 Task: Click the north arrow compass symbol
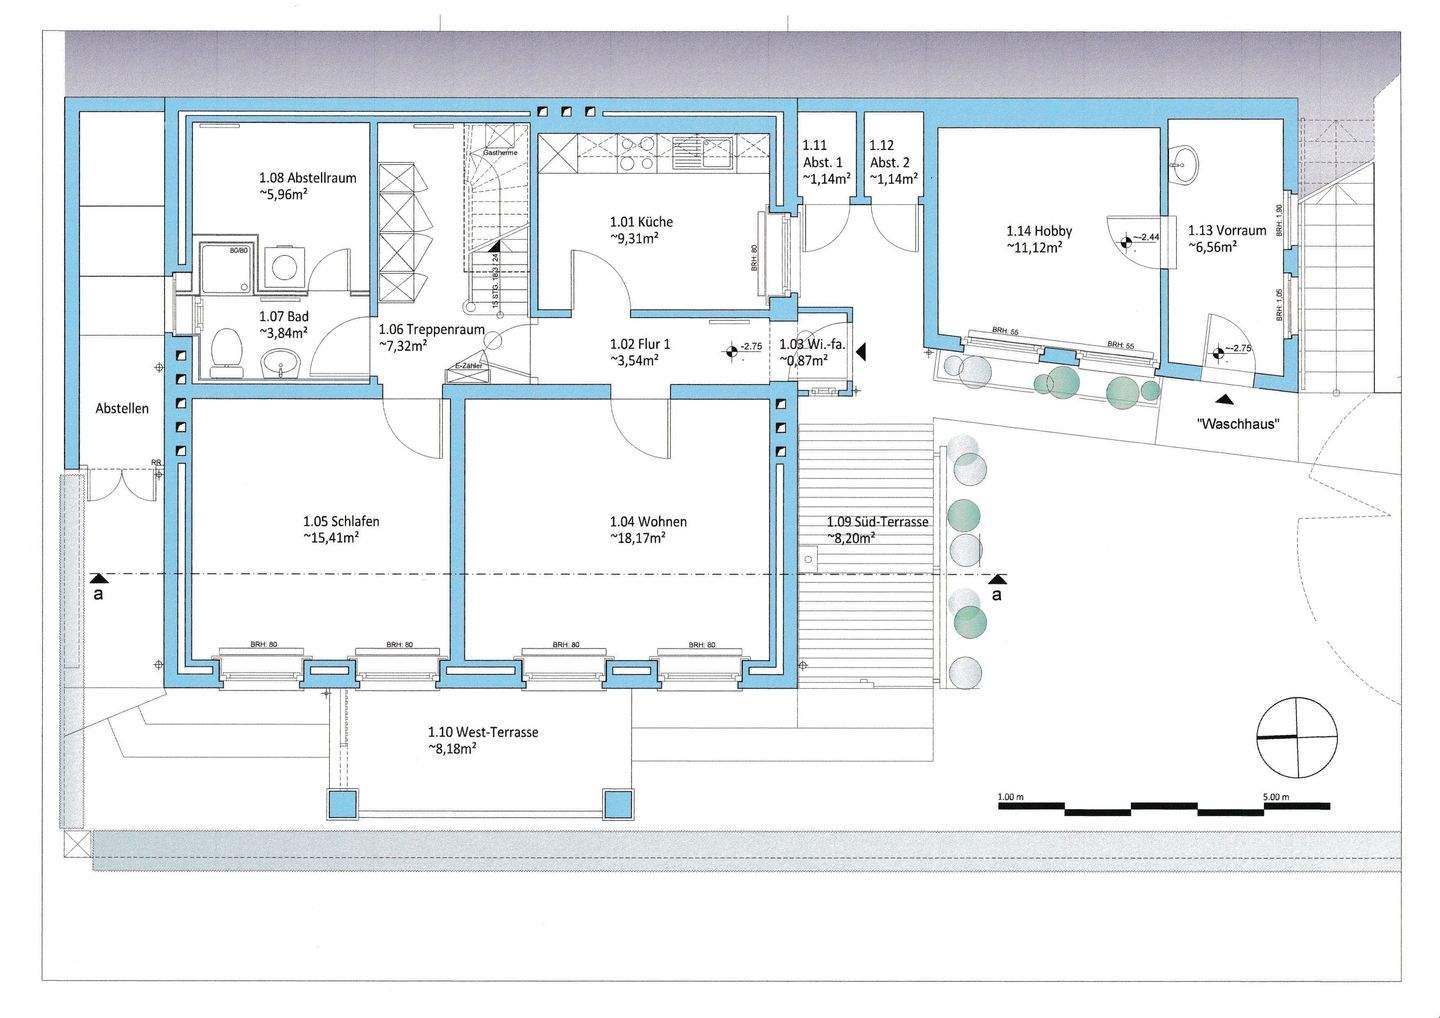pyautogui.click(x=1296, y=736)
